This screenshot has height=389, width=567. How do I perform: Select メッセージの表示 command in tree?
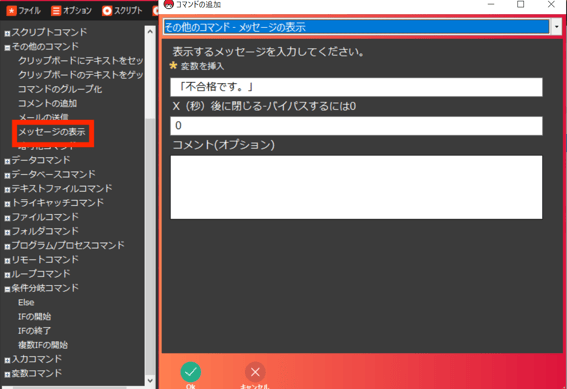[x=52, y=132]
